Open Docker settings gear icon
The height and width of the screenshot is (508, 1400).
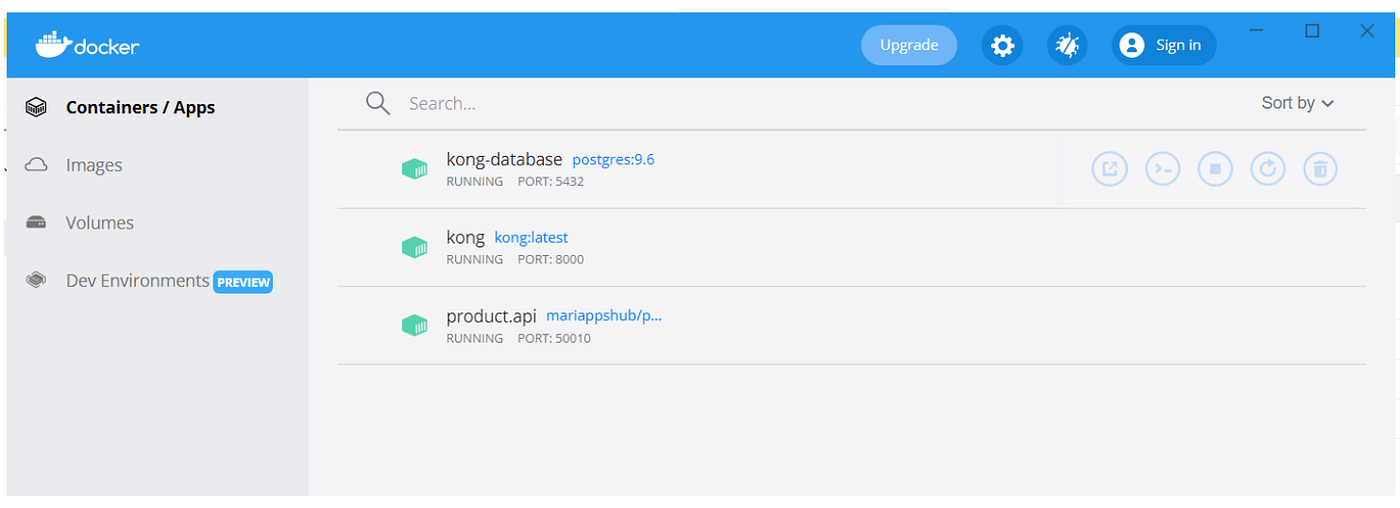coord(1002,46)
